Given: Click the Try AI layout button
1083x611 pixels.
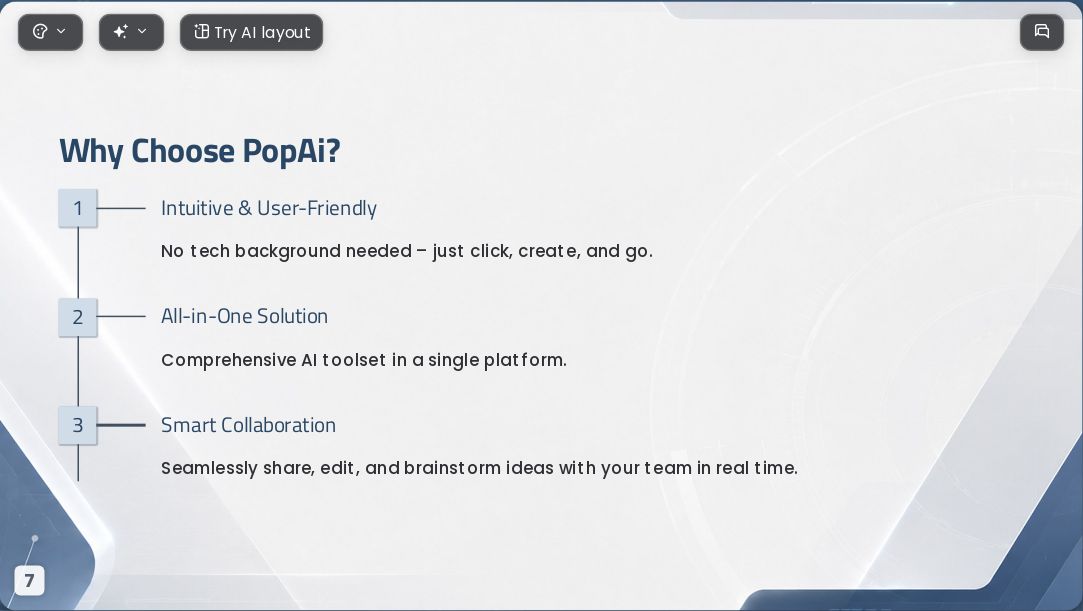Looking at the screenshot, I should coord(251,32).
